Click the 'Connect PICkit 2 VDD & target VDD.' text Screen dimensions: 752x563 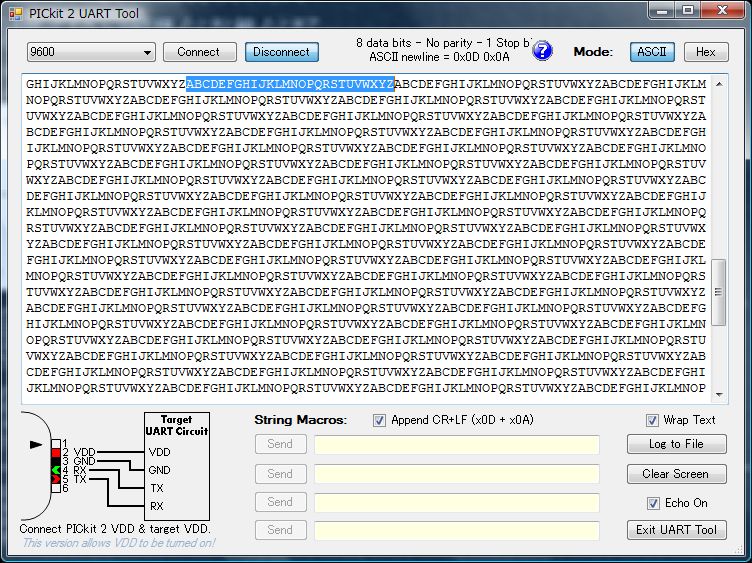pyautogui.click(x=115, y=529)
